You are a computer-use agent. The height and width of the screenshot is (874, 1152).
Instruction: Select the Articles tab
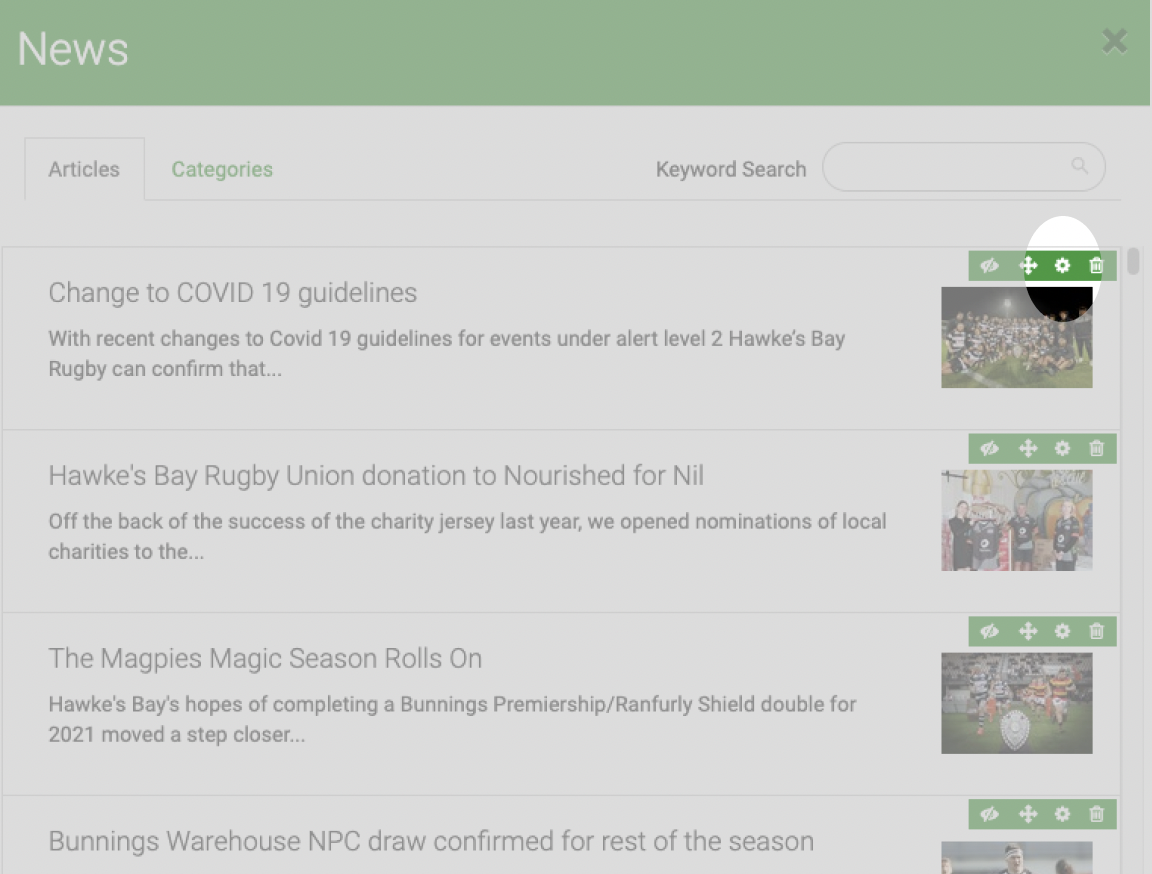tap(84, 170)
